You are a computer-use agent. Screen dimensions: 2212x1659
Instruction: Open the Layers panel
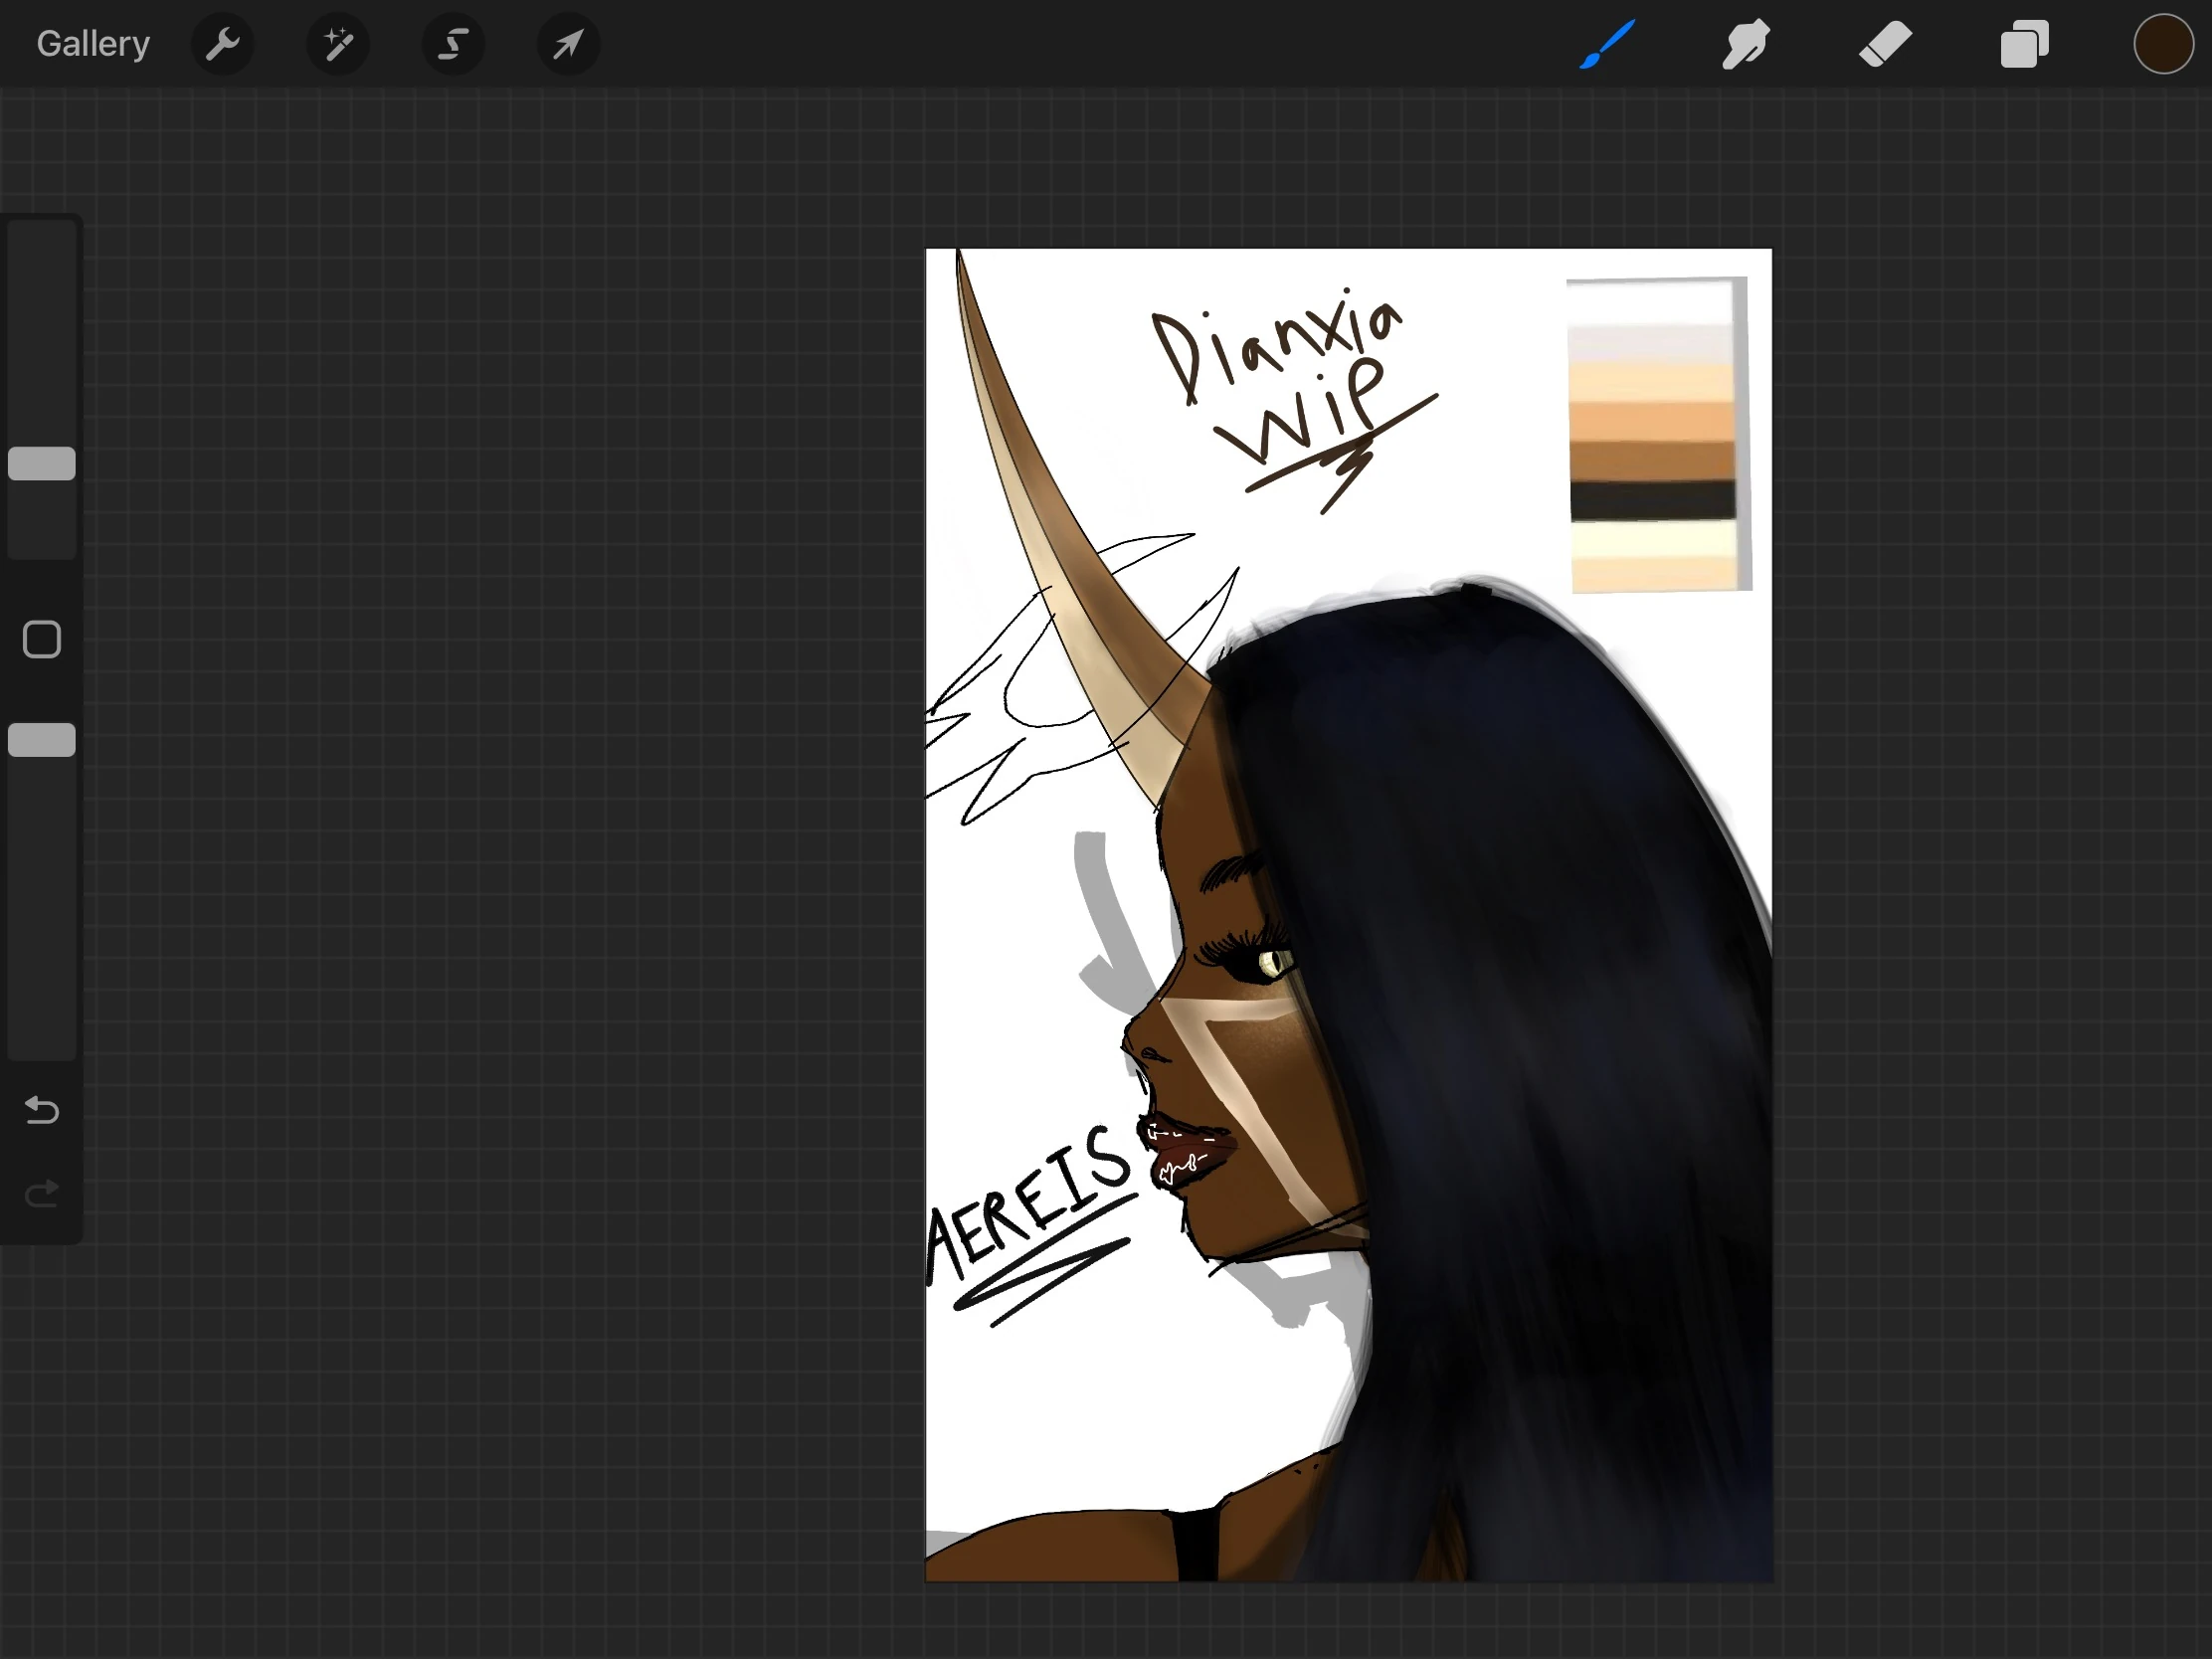tap(2024, 43)
